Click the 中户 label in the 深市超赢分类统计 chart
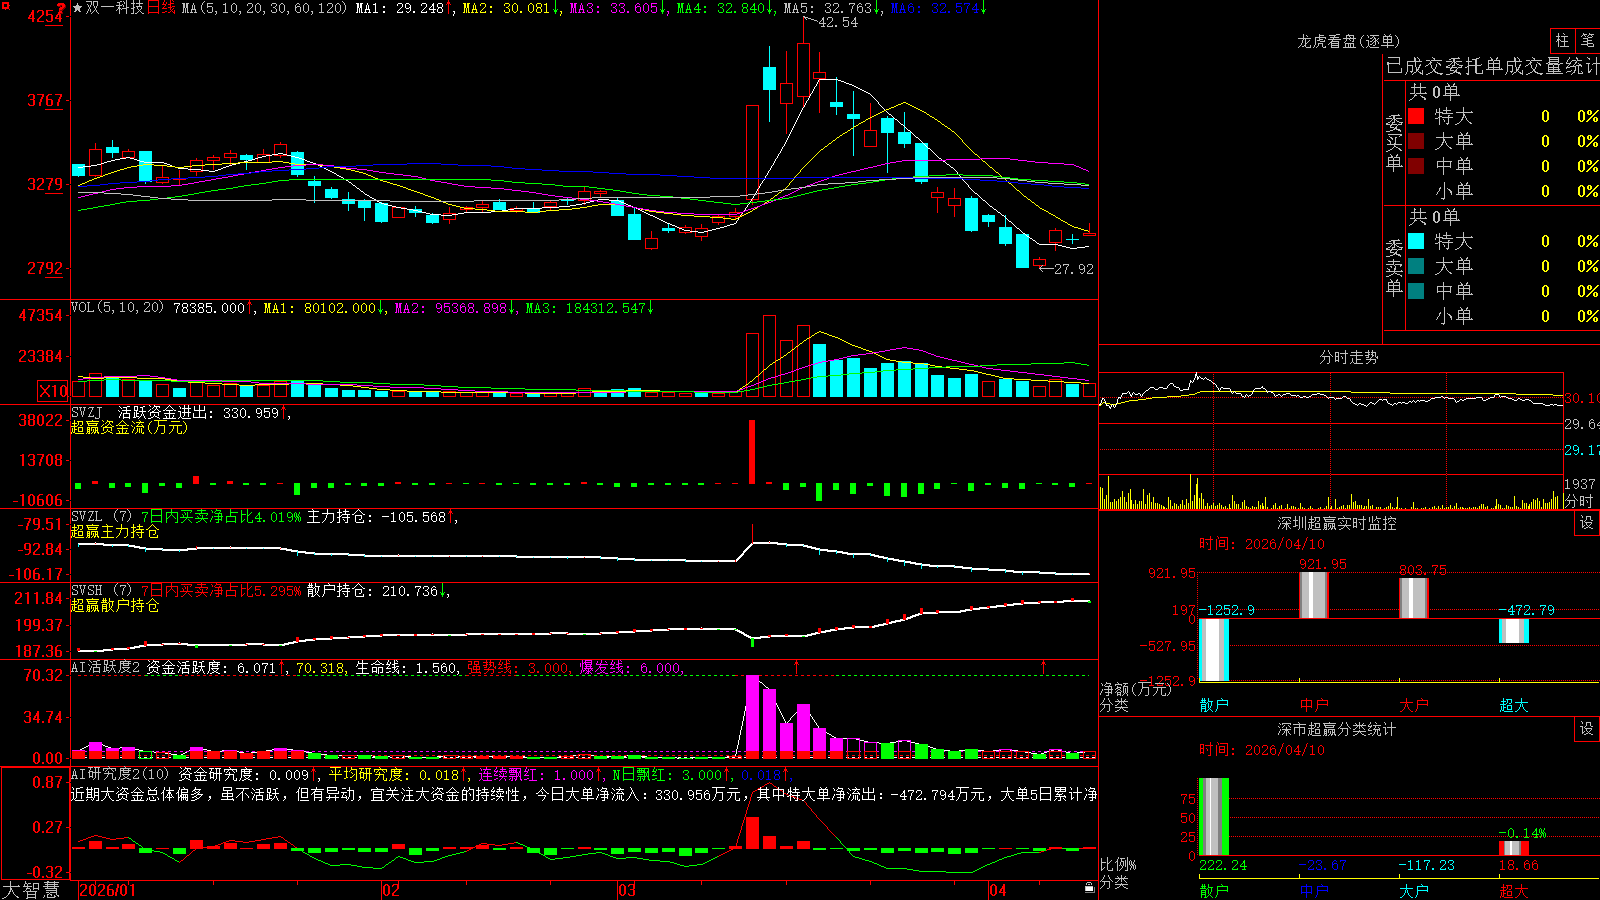Viewport: 1600px width, 900px height. click(1314, 890)
